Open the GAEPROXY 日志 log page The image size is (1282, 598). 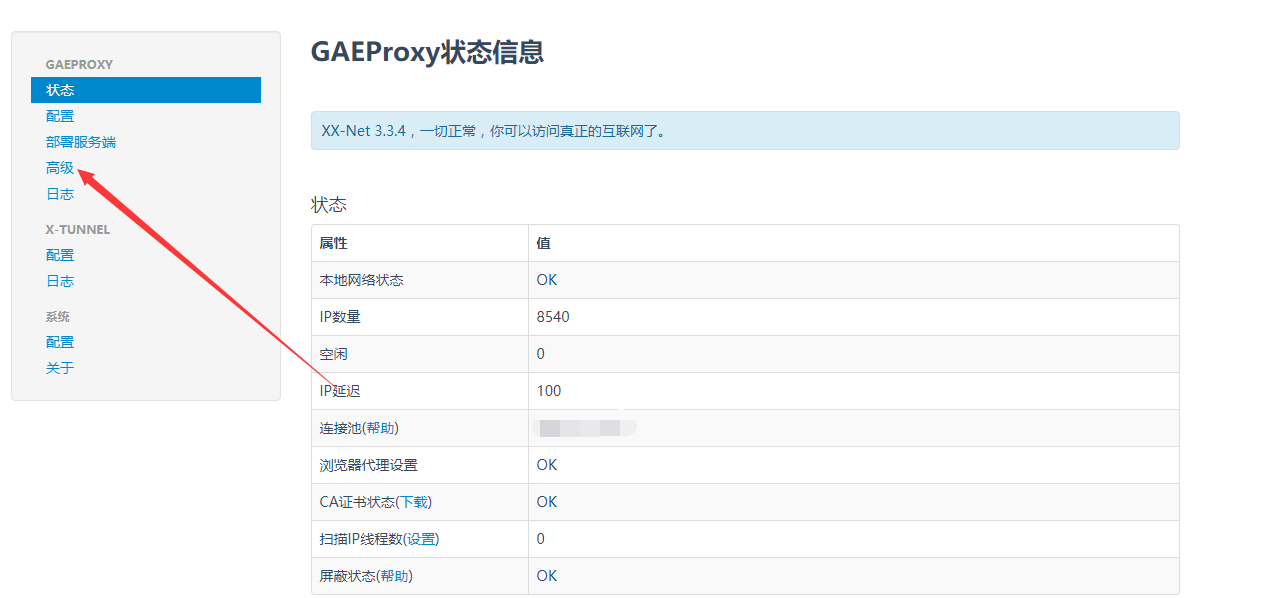pos(58,193)
